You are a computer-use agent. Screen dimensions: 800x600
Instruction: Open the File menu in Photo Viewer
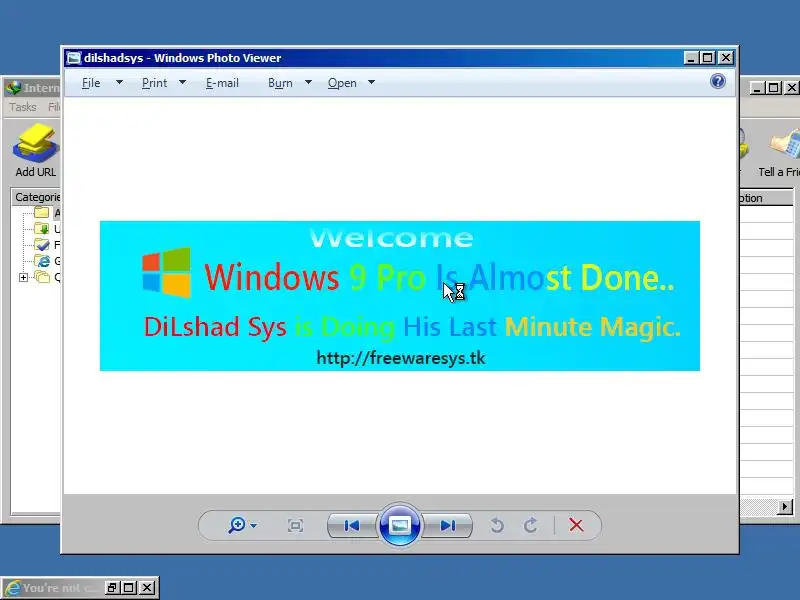pos(91,83)
